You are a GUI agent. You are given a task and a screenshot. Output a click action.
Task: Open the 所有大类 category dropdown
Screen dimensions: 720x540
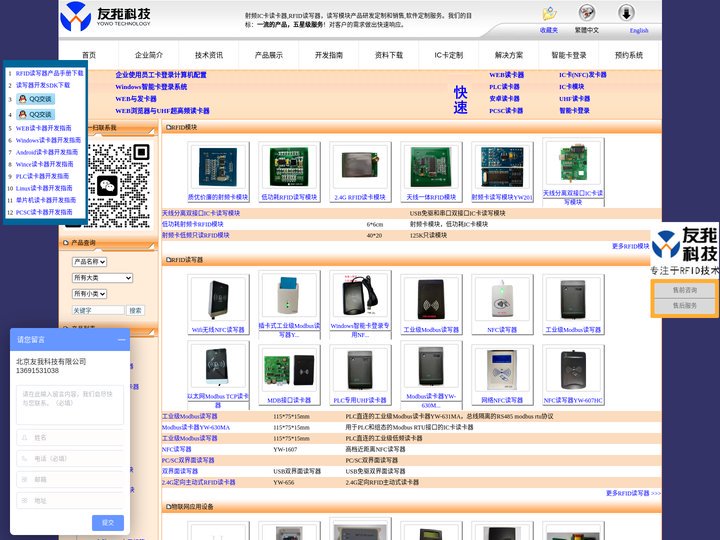[x=102, y=278]
